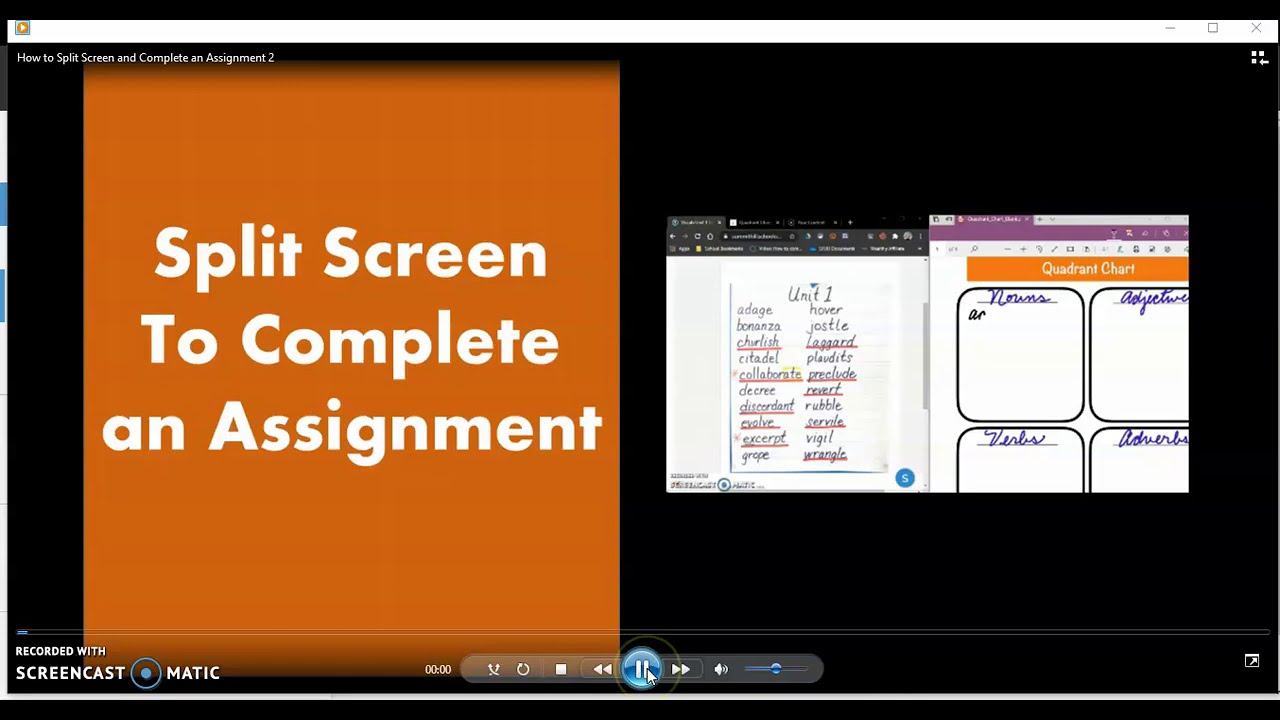View full screen via bottom-right arrow icon
Image resolution: width=1280 pixels, height=720 pixels.
tap(1252, 661)
